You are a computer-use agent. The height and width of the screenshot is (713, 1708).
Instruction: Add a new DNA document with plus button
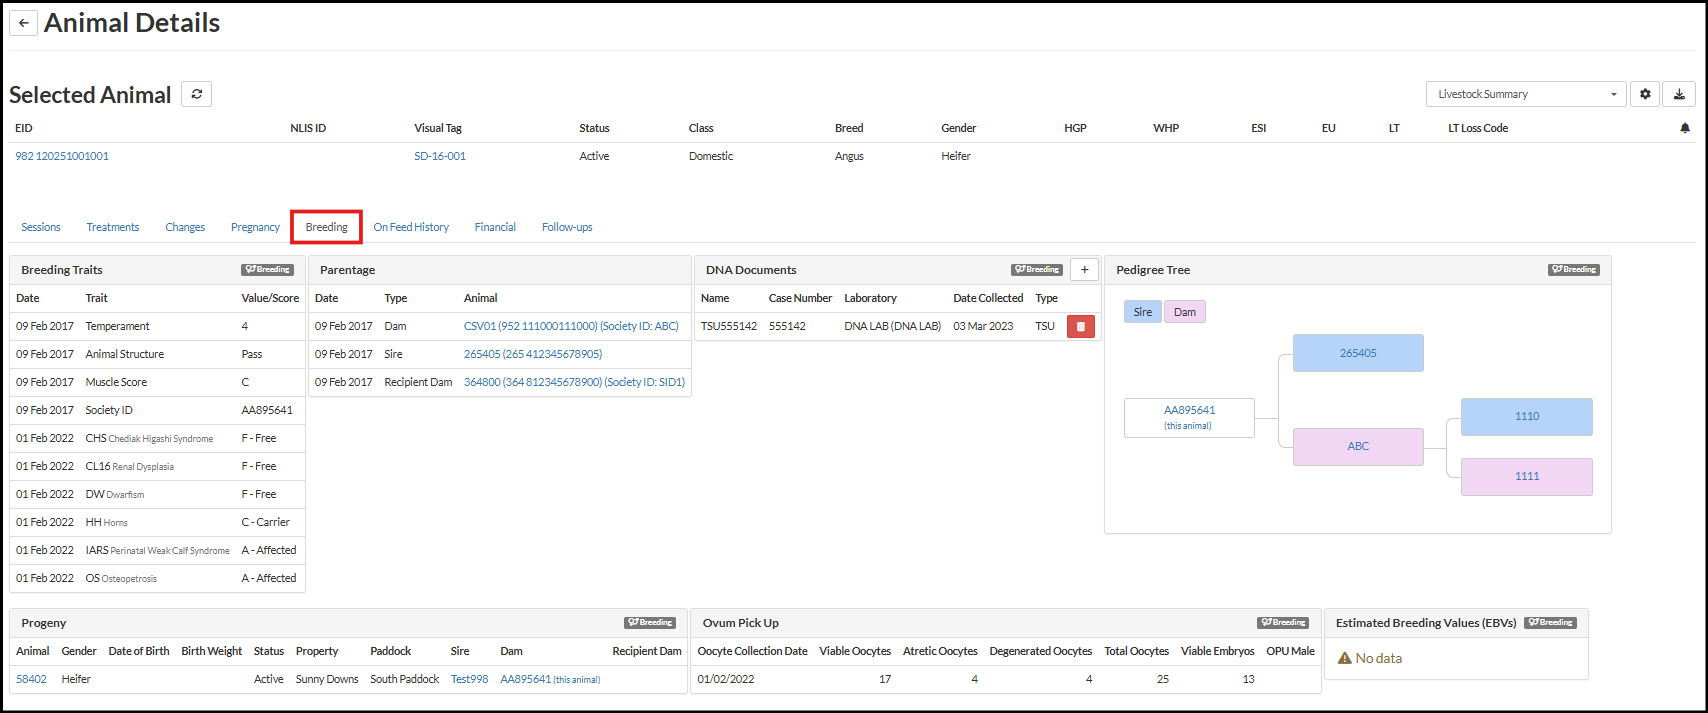(1084, 270)
